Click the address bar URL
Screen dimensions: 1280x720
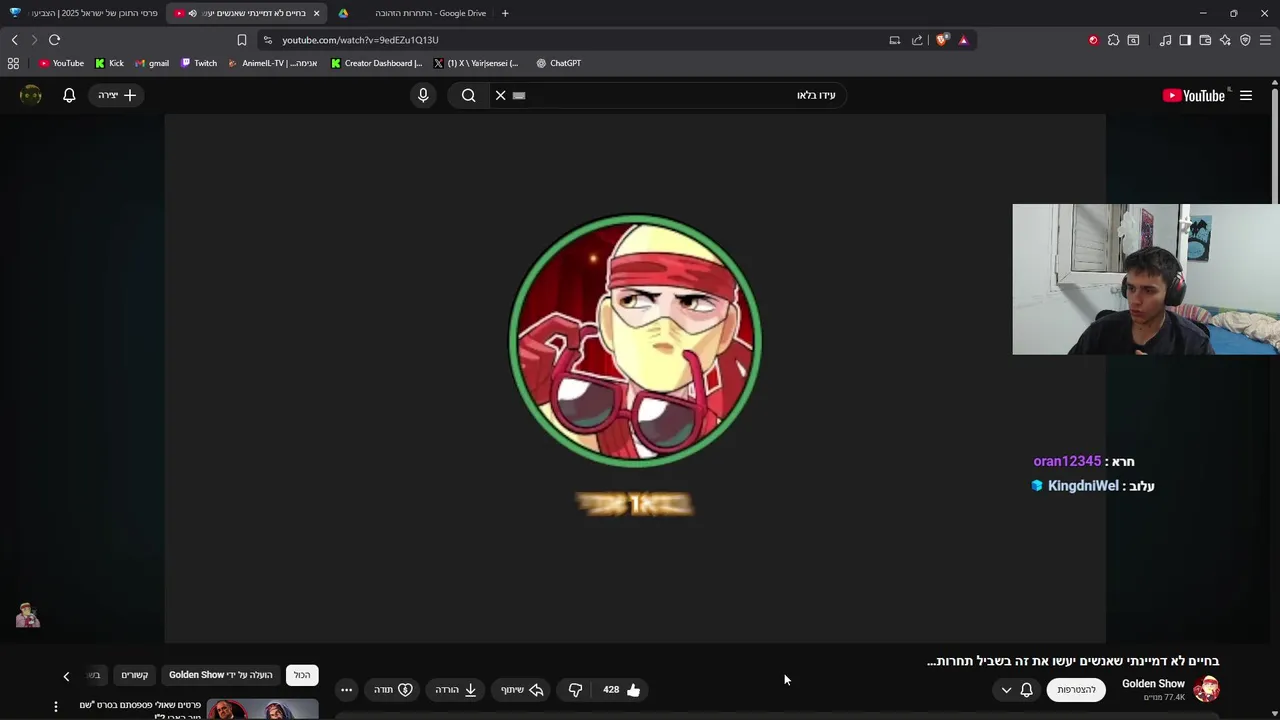[x=360, y=40]
